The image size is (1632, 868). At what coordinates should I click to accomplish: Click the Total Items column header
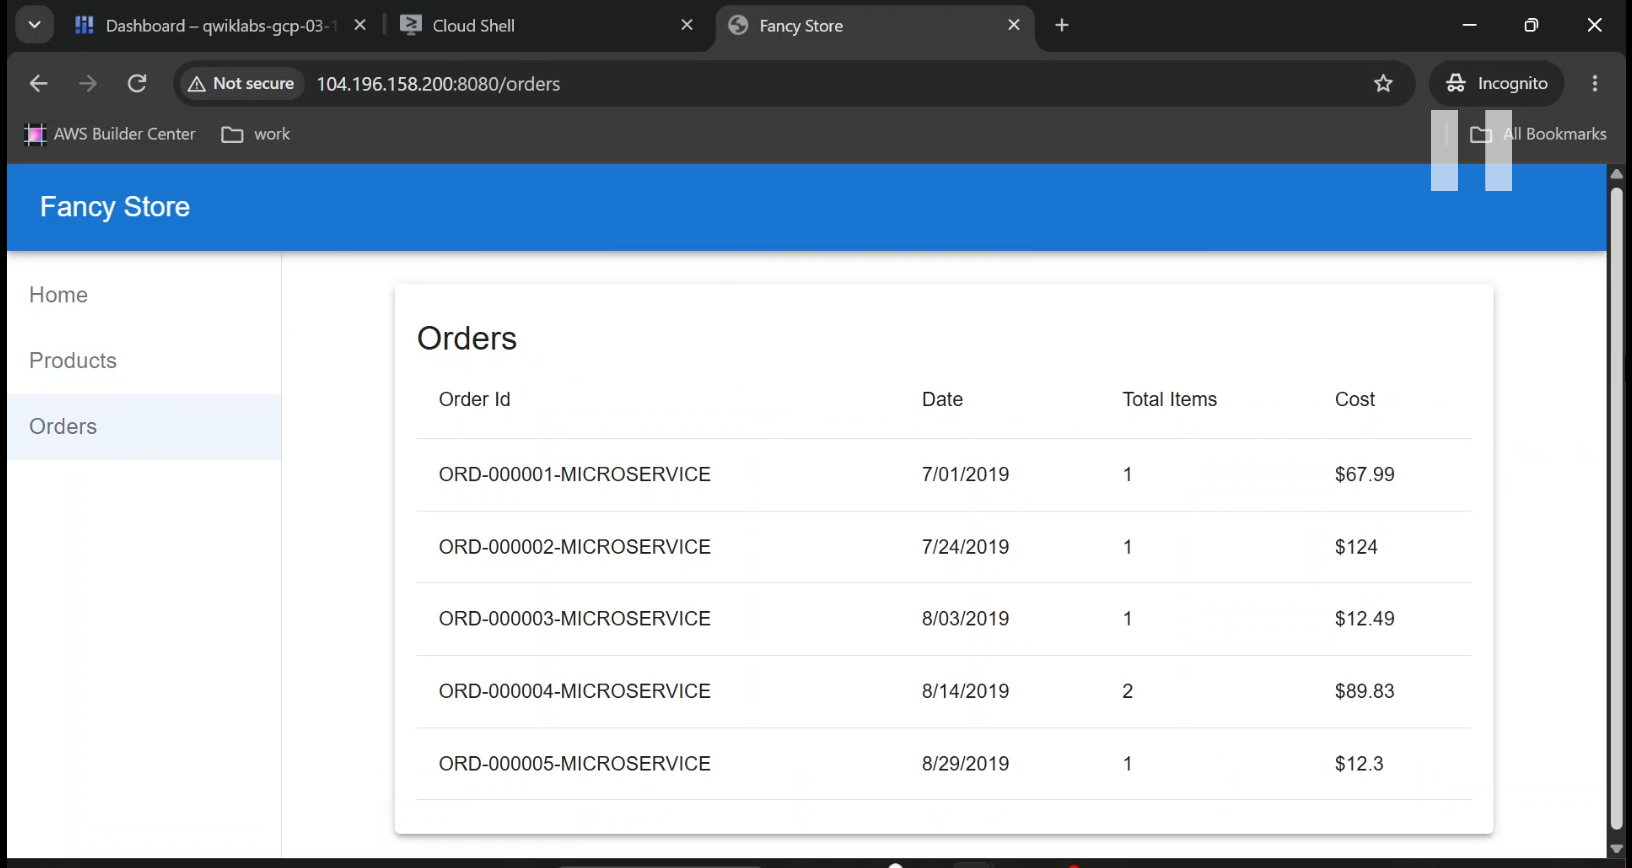(1170, 399)
